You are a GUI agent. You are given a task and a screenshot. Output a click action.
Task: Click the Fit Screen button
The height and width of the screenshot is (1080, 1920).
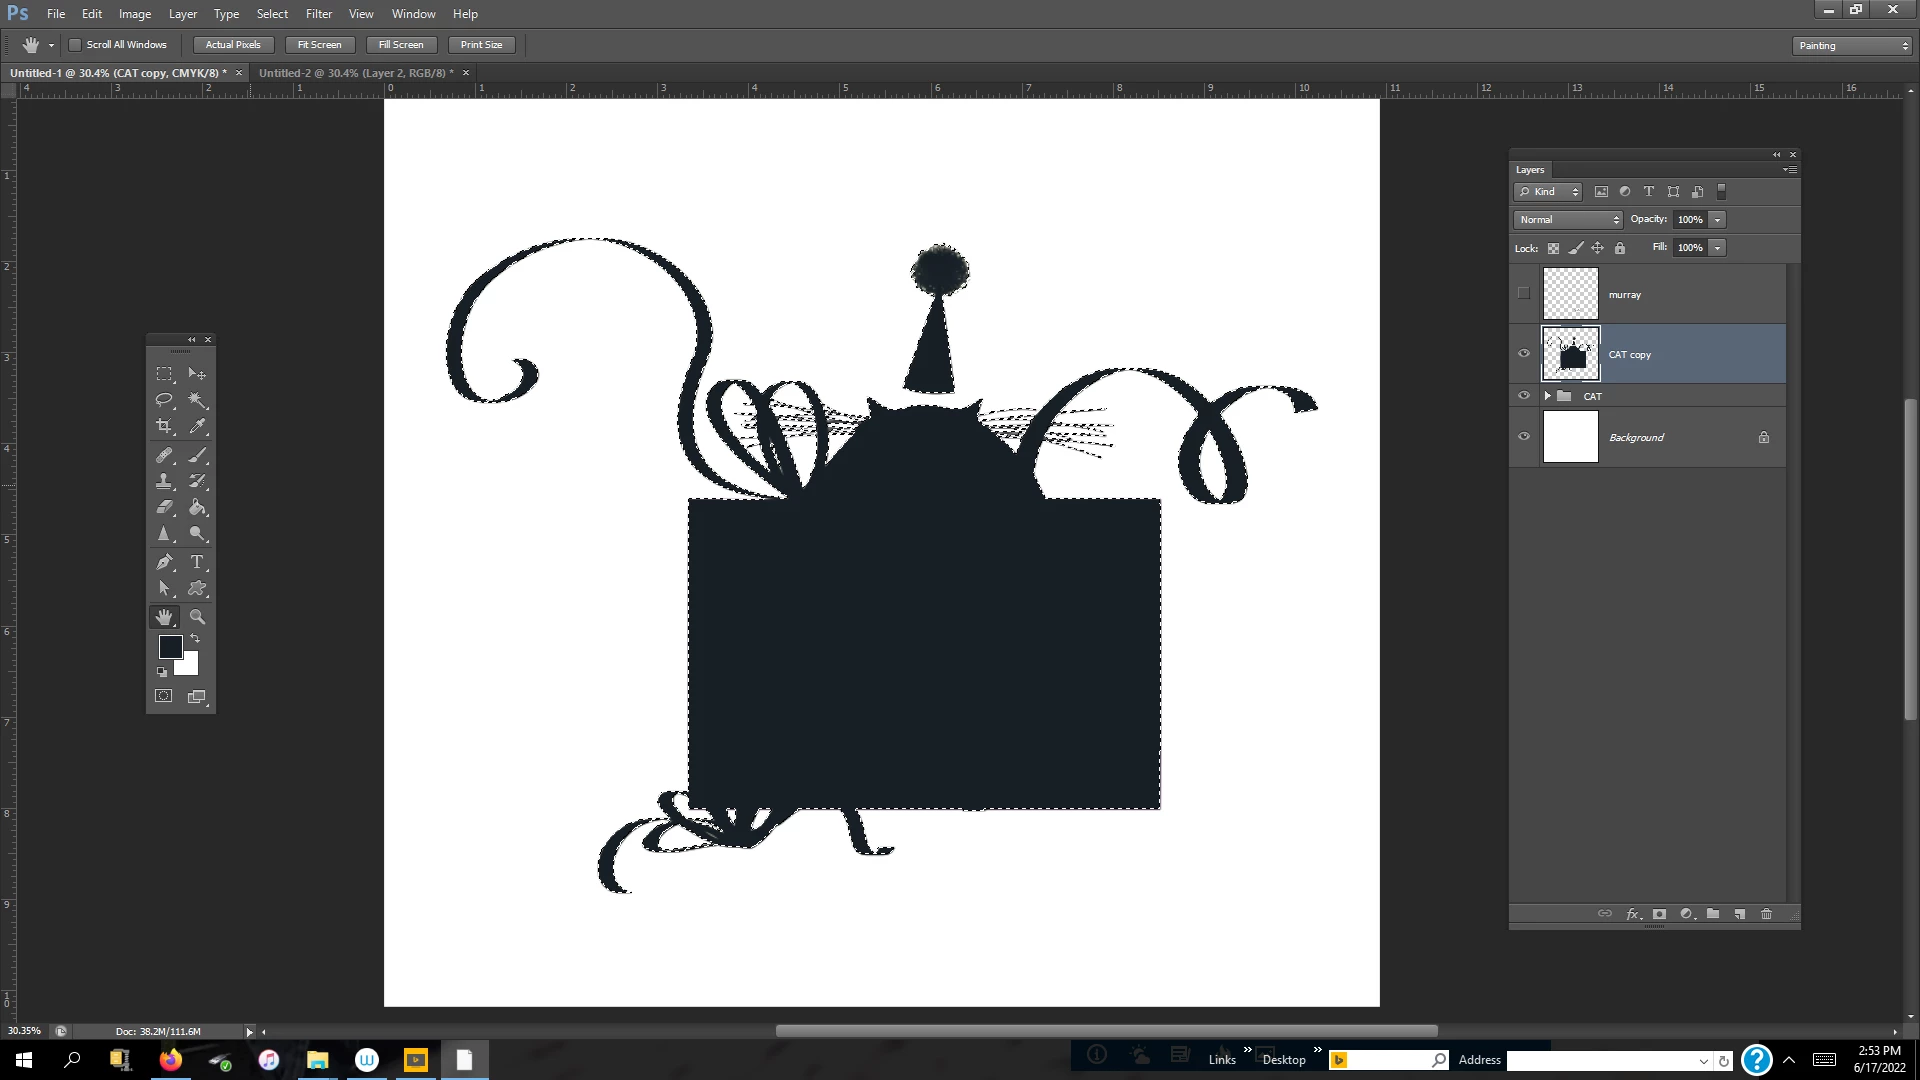pos(319,45)
